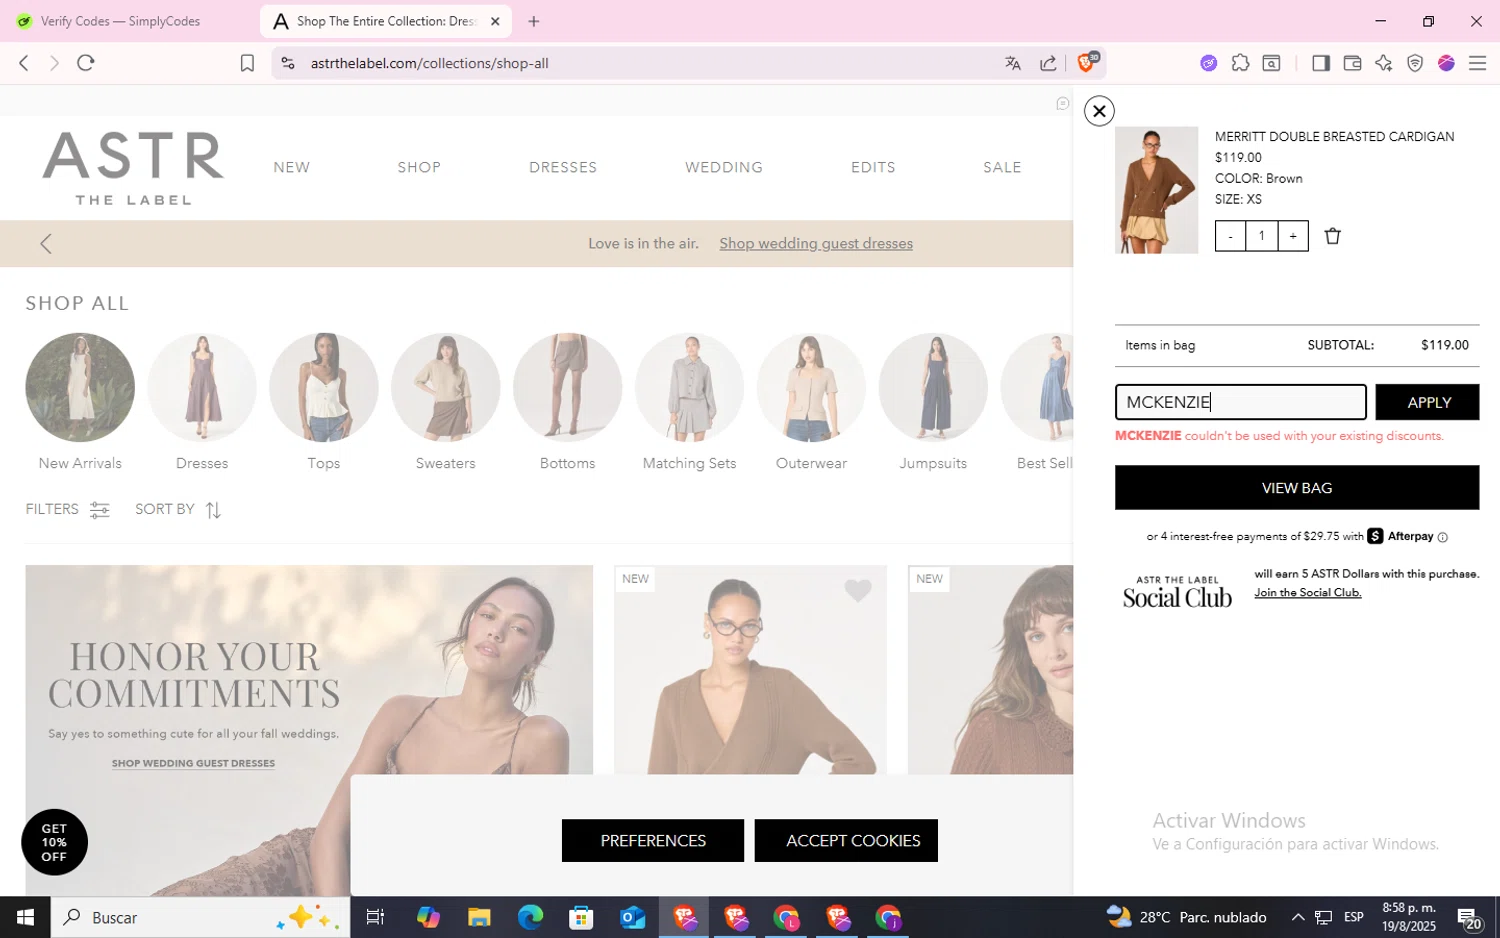
Task: Click the taskbar Buscar search box
Action: [x=200, y=917]
